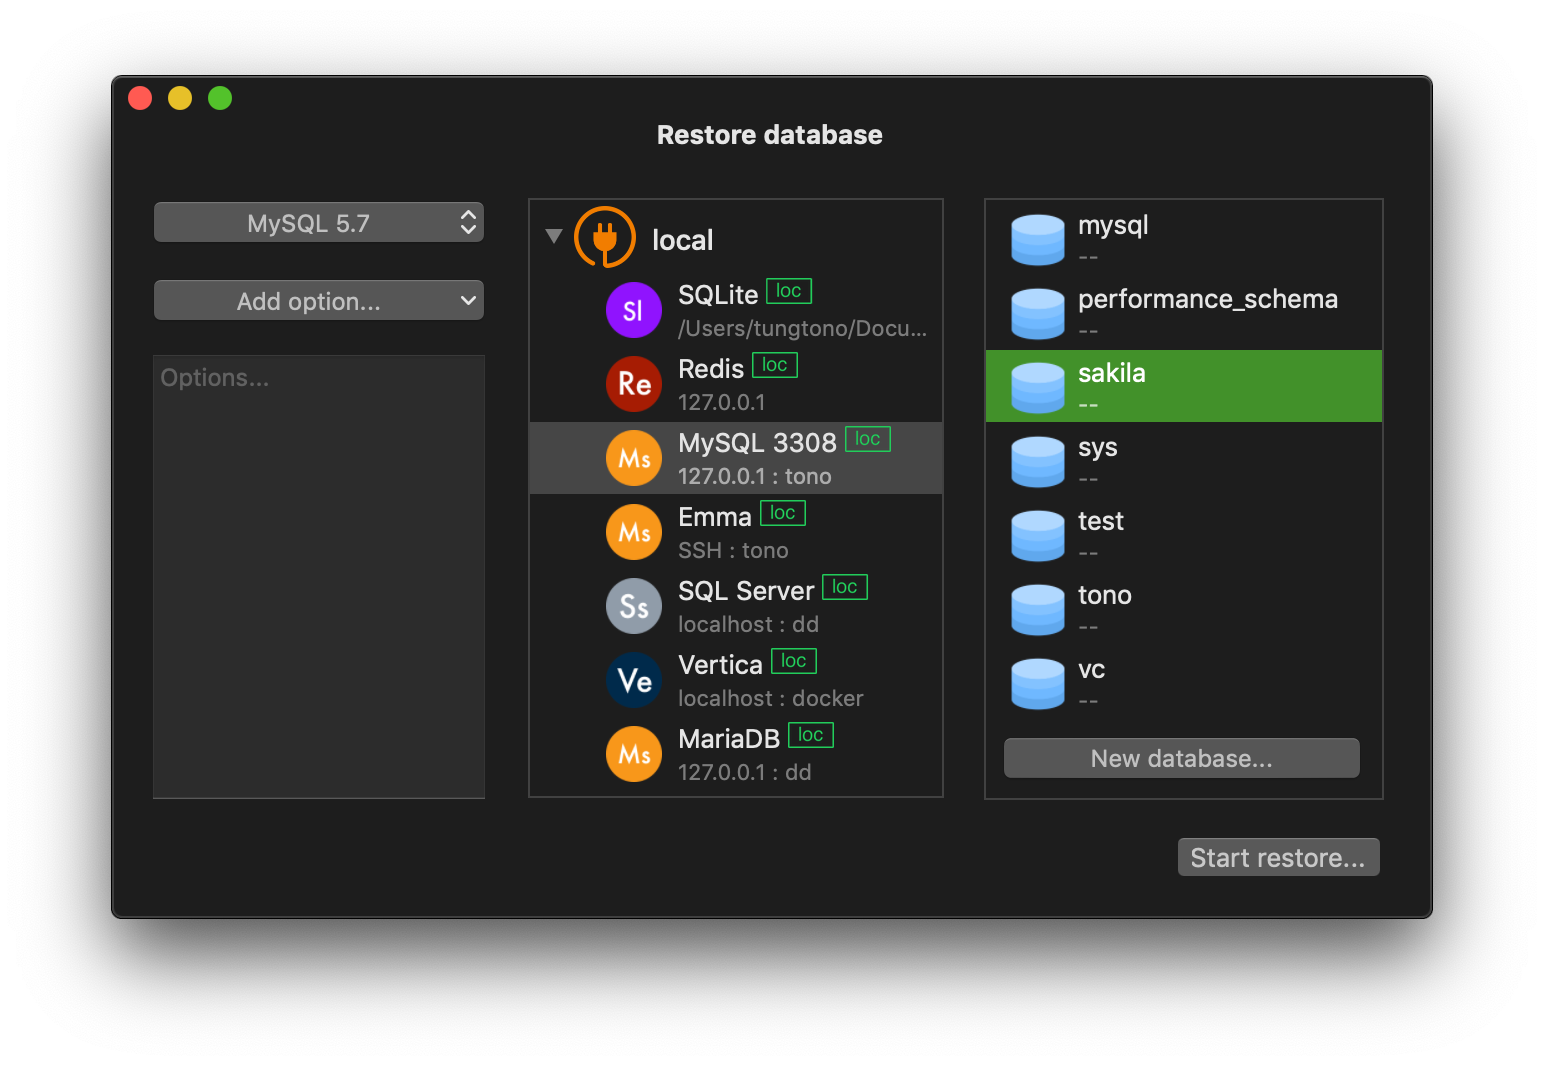The height and width of the screenshot is (1066, 1544).
Task: Toggle the loc badge on SQLite
Action: coord(788,290)
